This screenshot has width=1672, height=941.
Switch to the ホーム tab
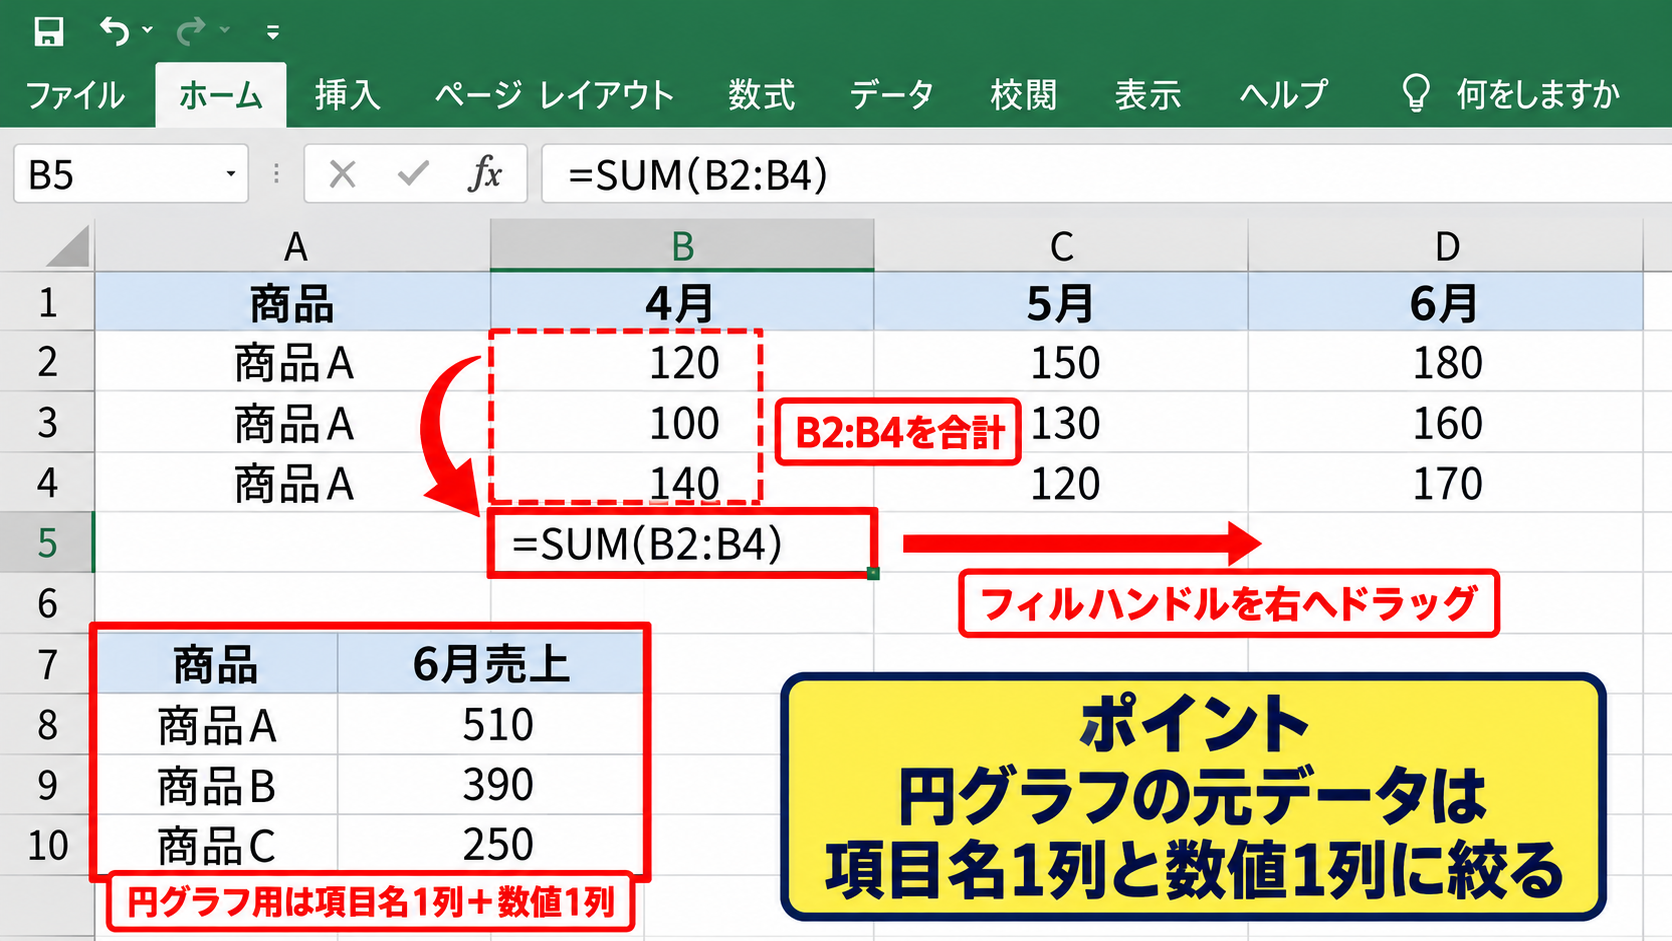(x=221, y=95)
